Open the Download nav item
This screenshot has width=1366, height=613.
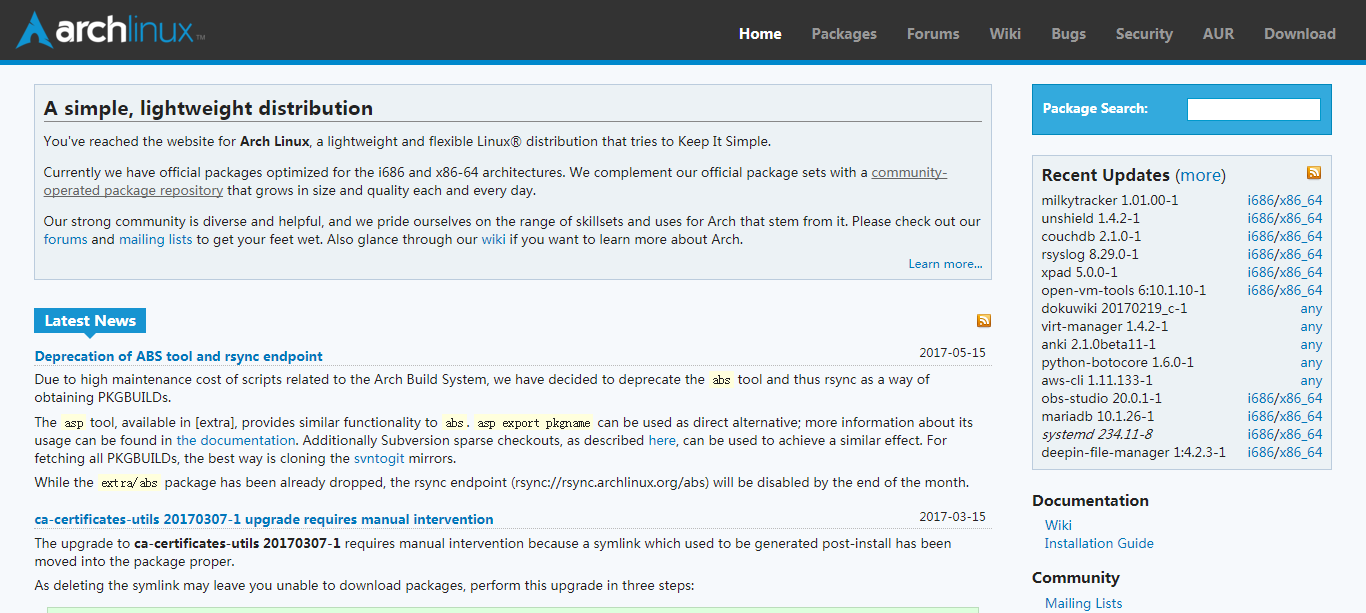[x=1300, y=34]
